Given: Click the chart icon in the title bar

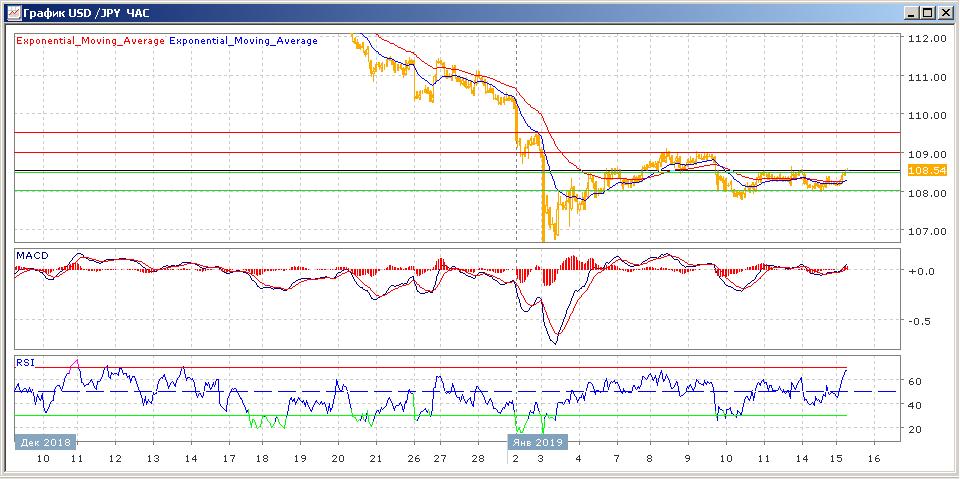Looking at the screenshot, I should click(11, 12).
